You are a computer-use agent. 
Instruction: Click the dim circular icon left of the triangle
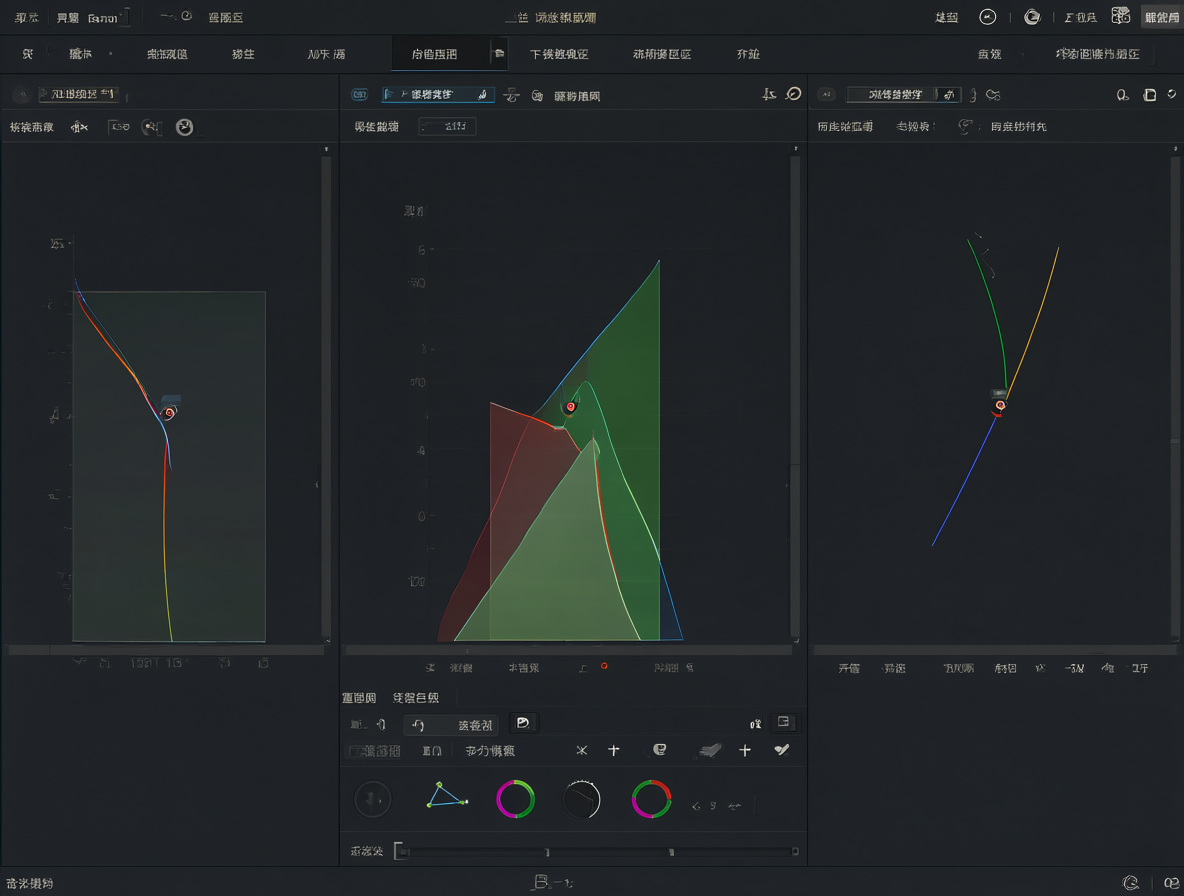372,799
